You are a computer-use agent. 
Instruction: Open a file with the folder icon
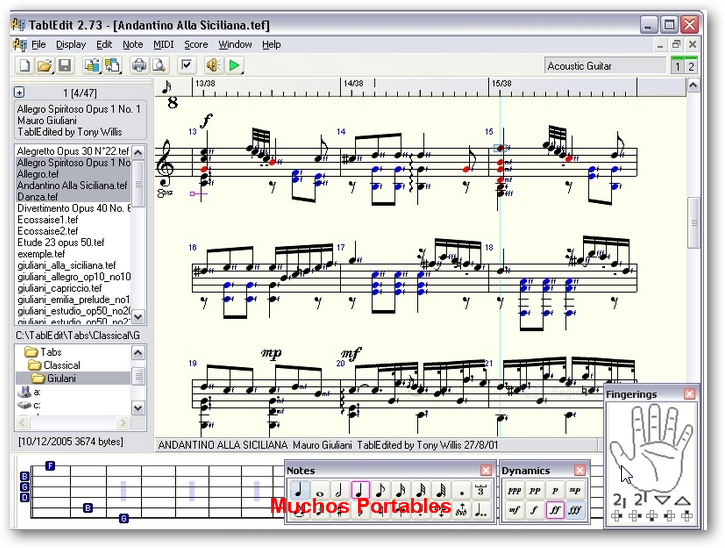44,65
